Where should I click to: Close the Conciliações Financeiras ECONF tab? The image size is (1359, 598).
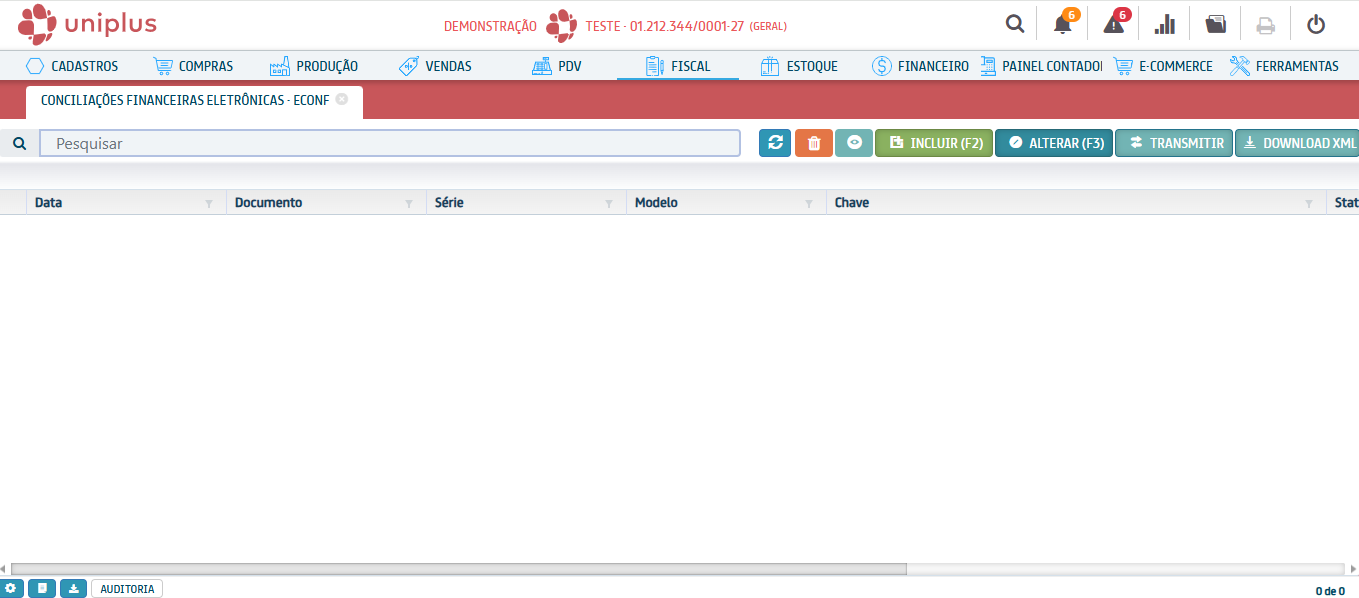click(342, 99)
